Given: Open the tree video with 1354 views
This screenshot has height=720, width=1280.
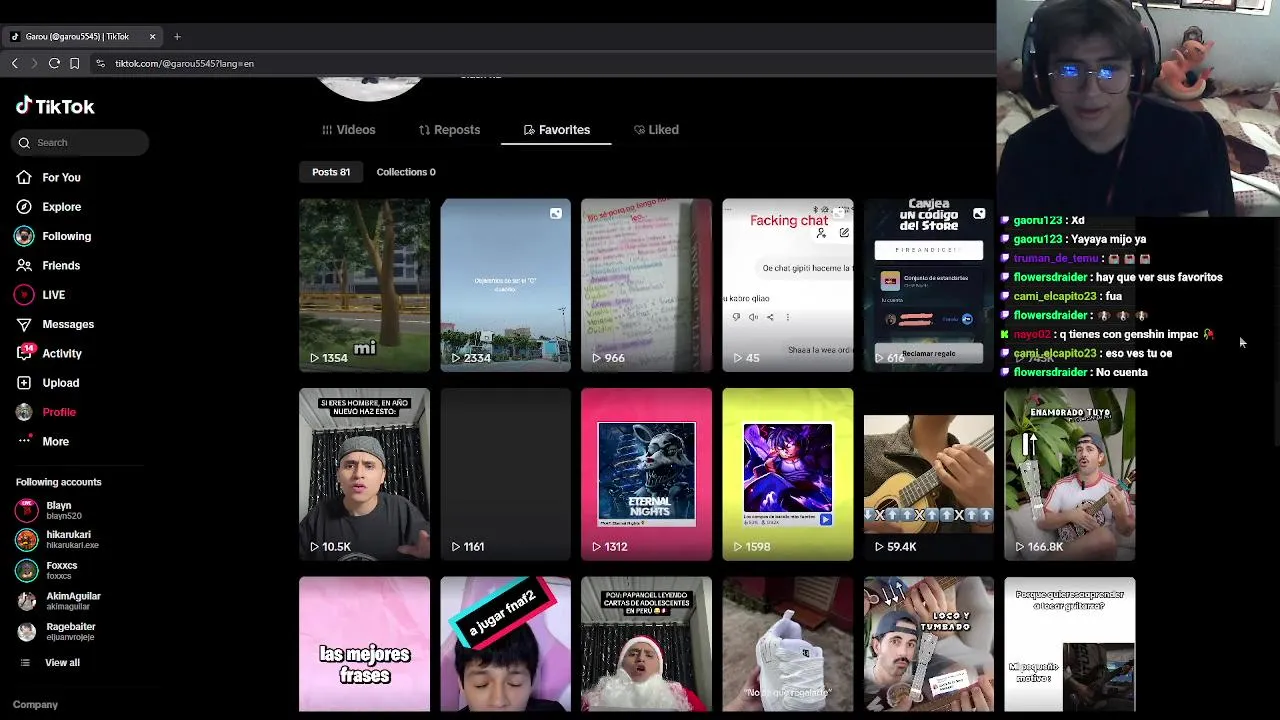Looking at the screenshot, I should pos(364,285).
